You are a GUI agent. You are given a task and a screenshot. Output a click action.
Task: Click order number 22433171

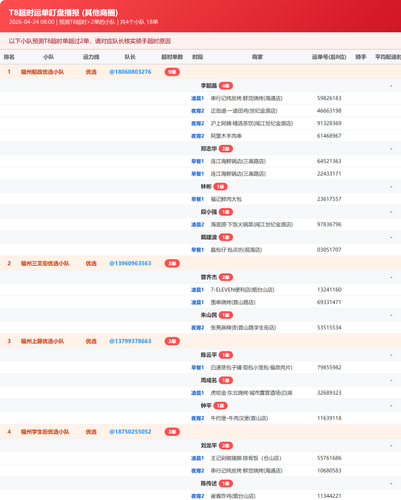click(329, 174)
